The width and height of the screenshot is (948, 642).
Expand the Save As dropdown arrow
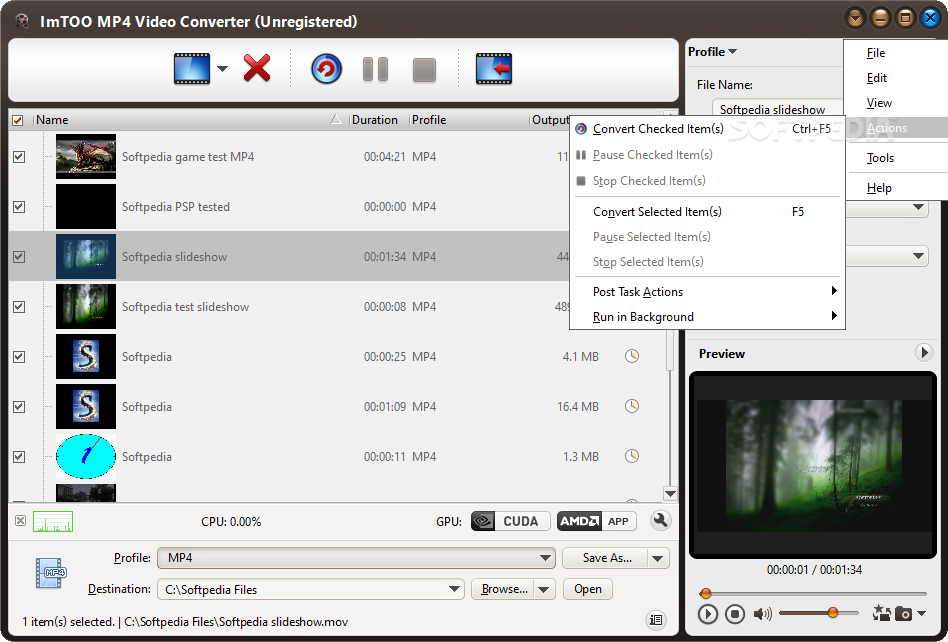tap(658, 559)
